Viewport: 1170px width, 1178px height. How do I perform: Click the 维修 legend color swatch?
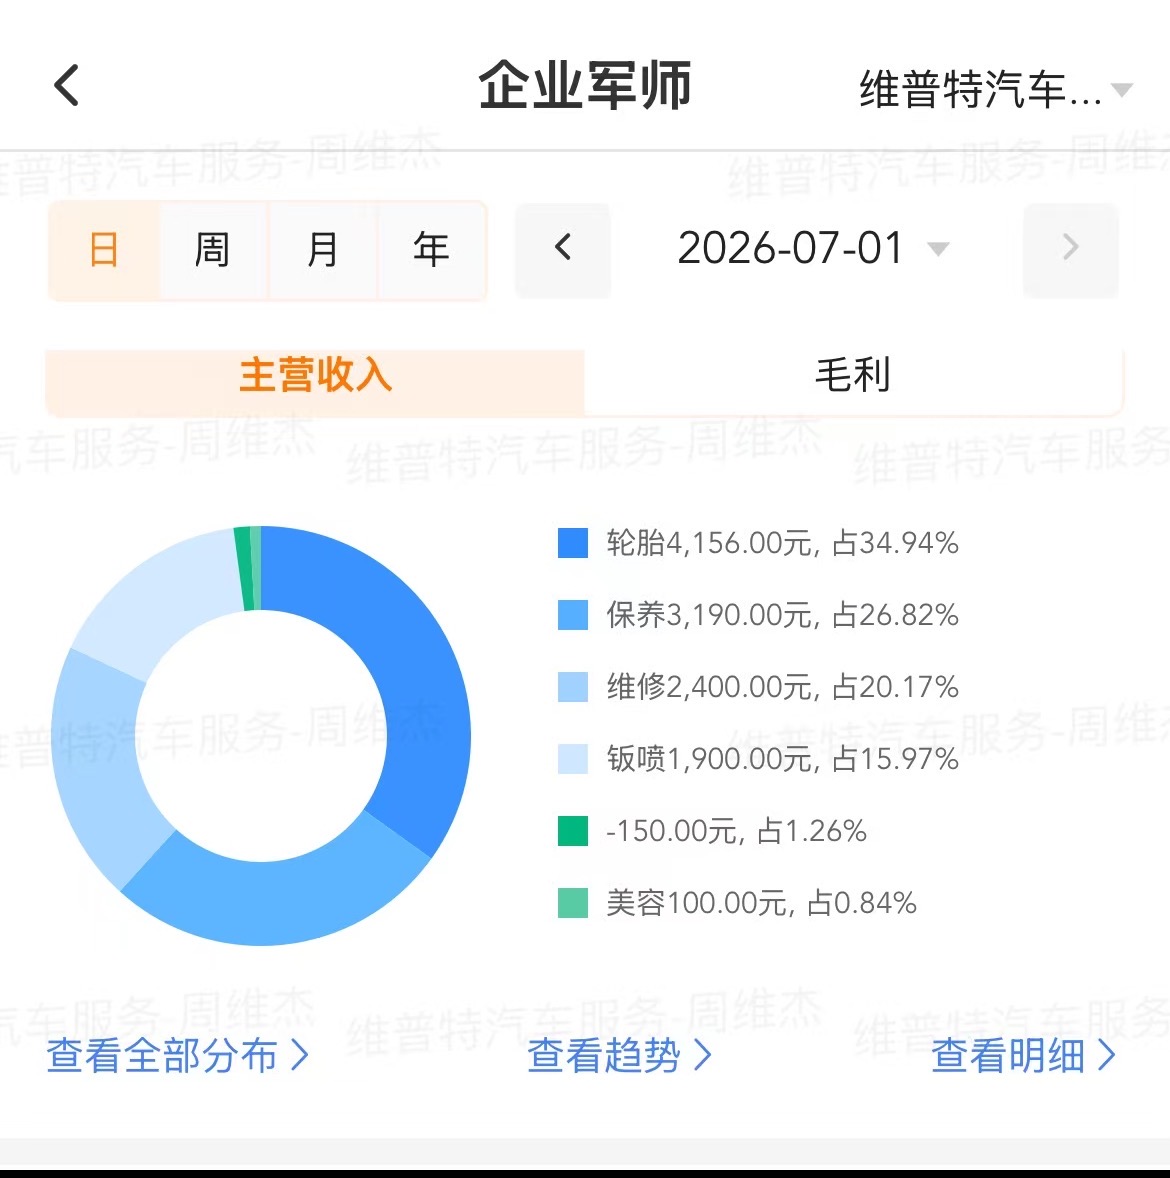pyautogui.click(x=573, y=687)
